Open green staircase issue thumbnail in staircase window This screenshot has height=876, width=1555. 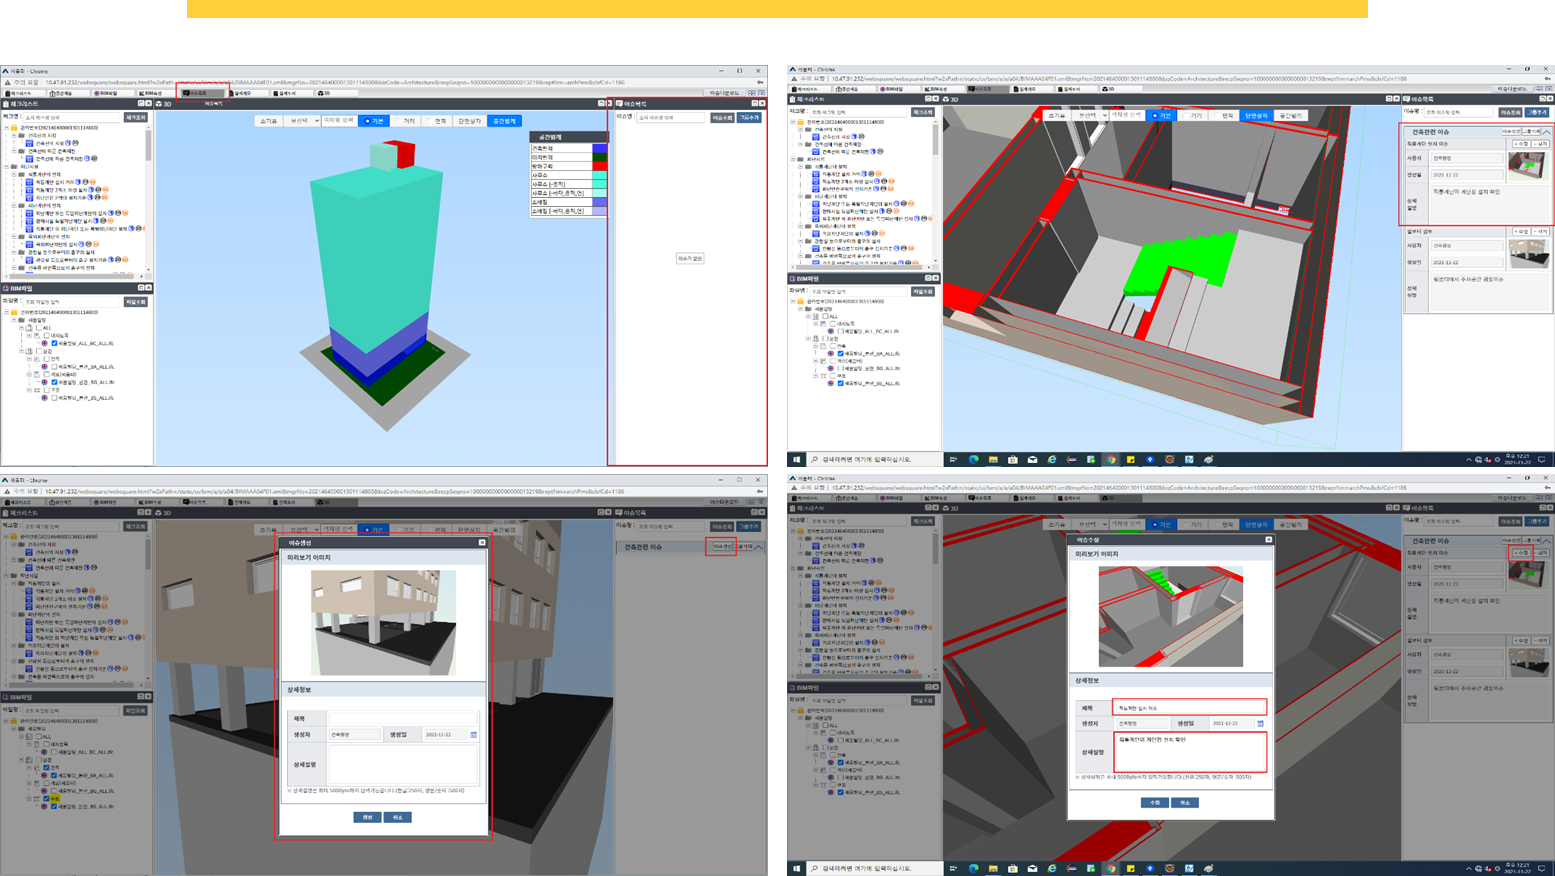[x=1528, y=166]
